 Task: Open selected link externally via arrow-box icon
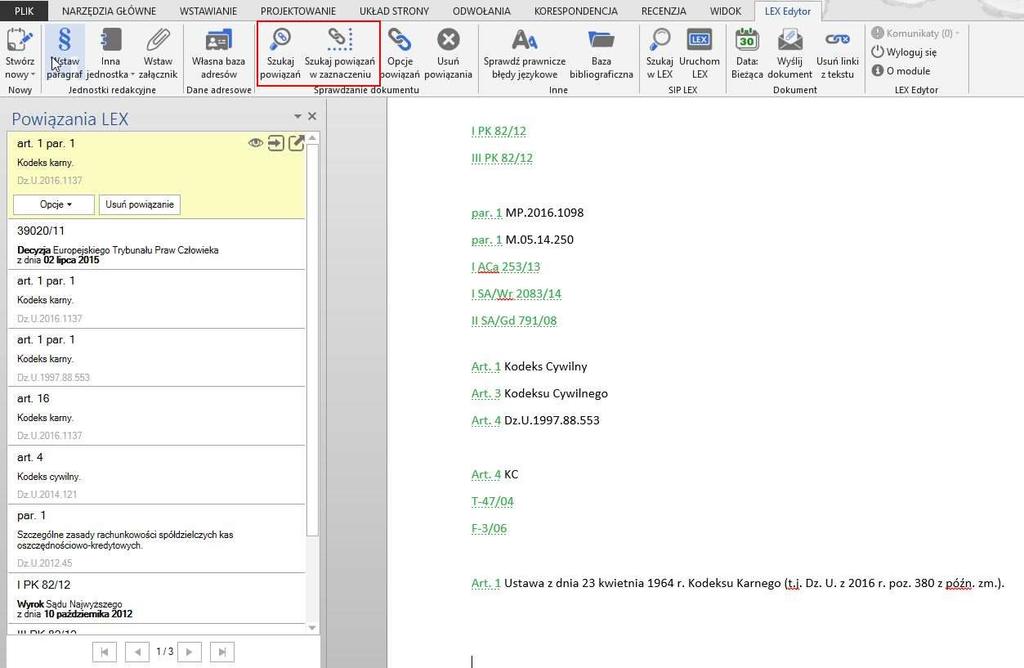point(296,143)
